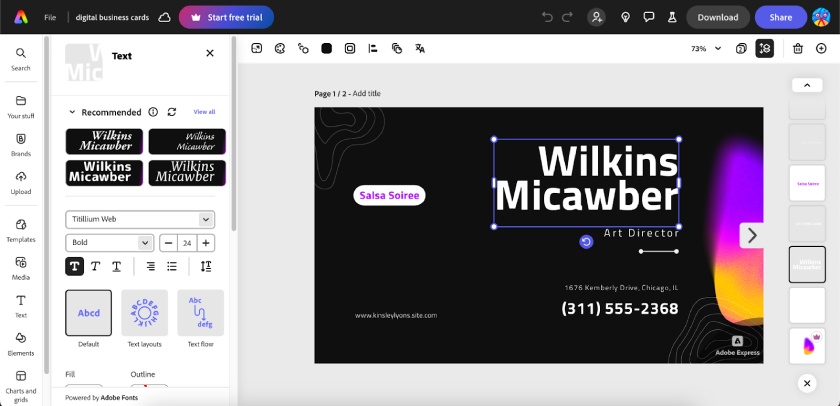Decrease font size with minus
The height and width of the screenshot is (406, 840).
pos(169,243)
